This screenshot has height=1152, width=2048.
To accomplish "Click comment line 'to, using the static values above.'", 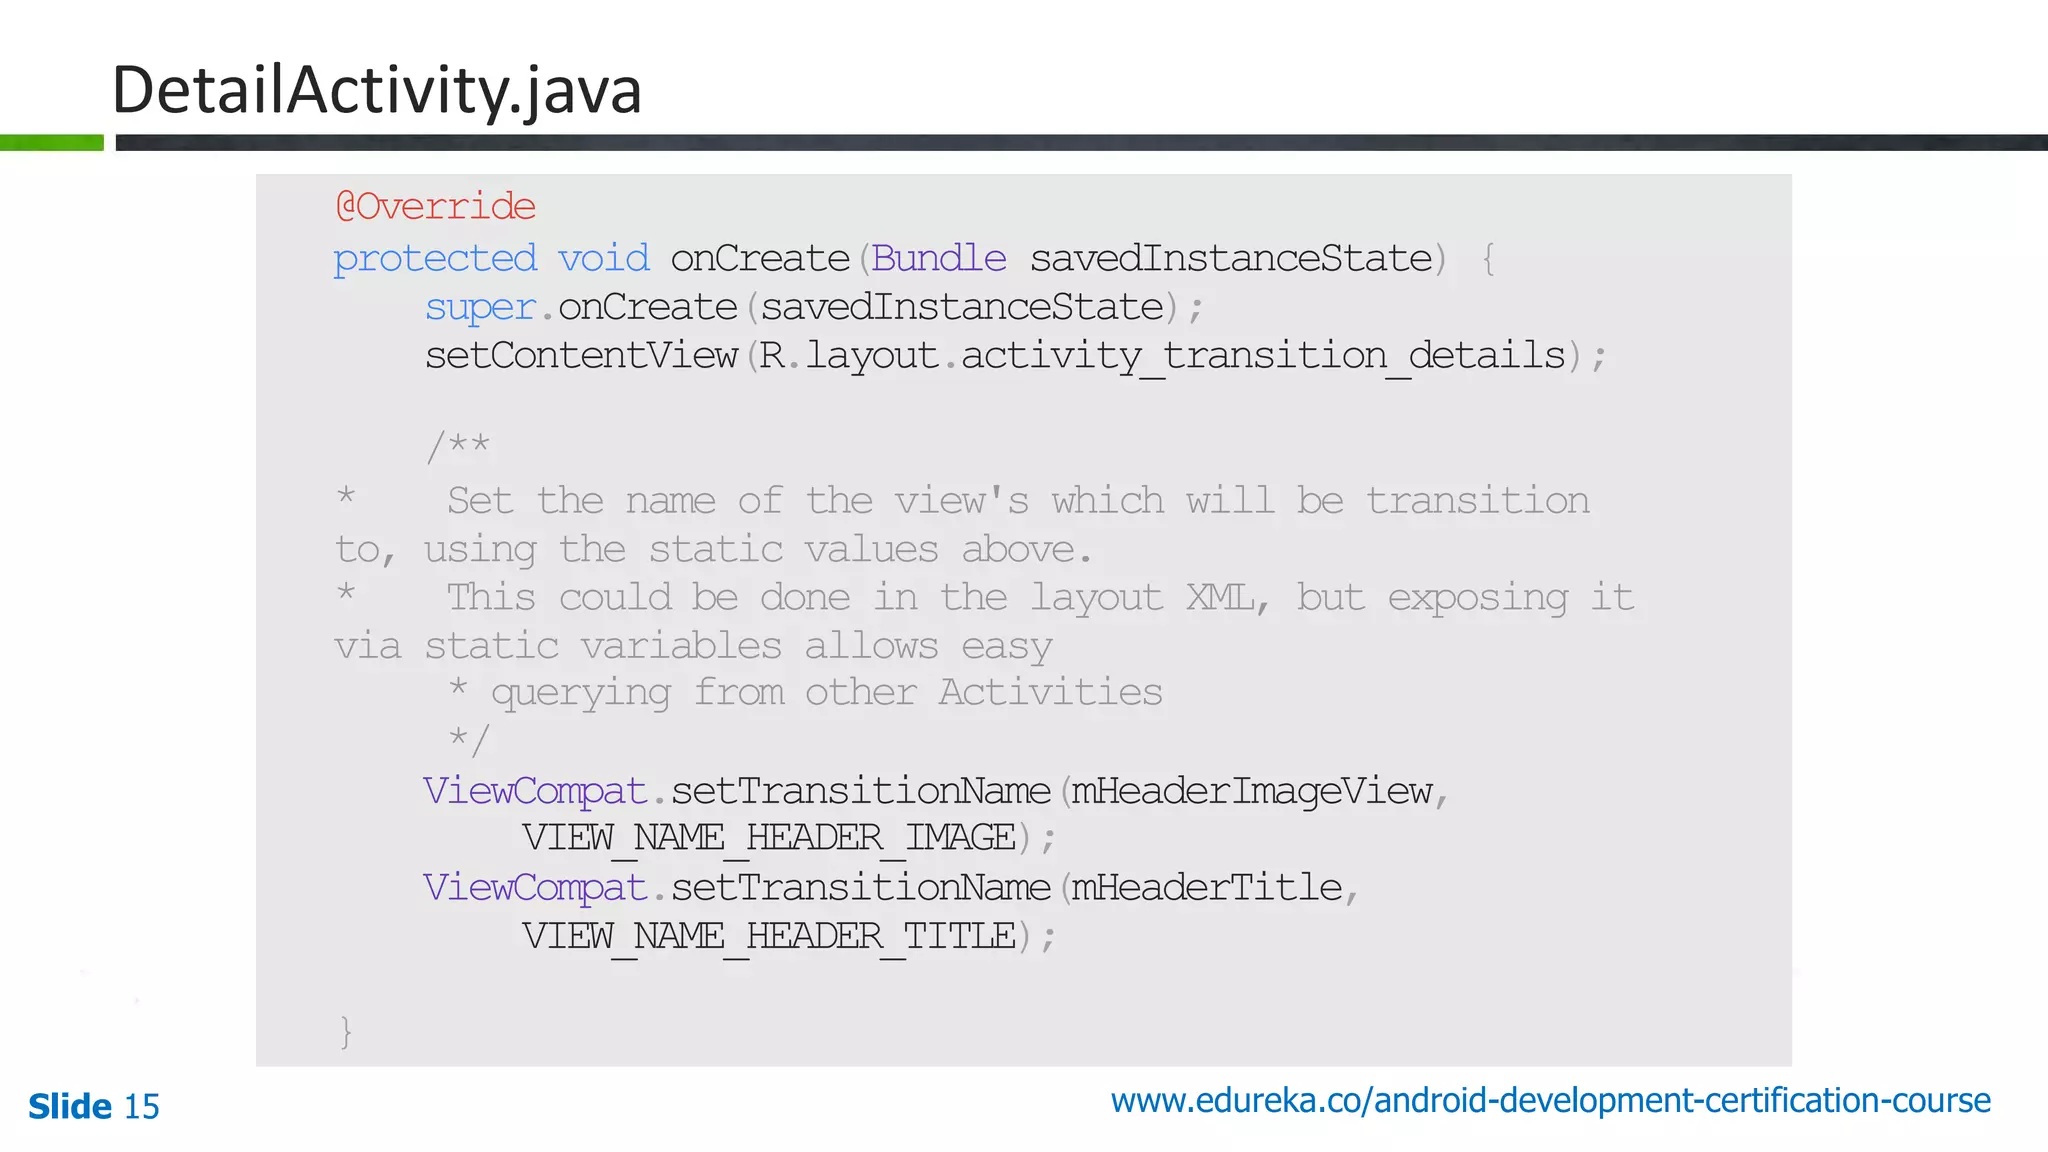I will (713, 549).
